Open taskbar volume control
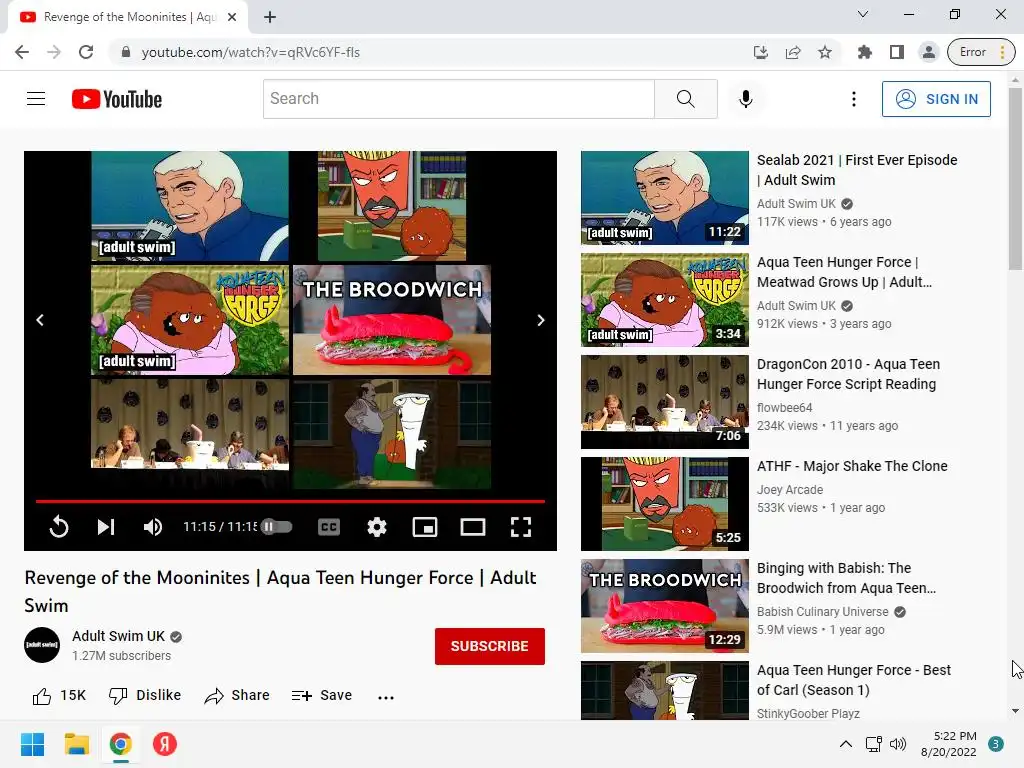This screenshot has width=1024, height=768. click(898, 744)
